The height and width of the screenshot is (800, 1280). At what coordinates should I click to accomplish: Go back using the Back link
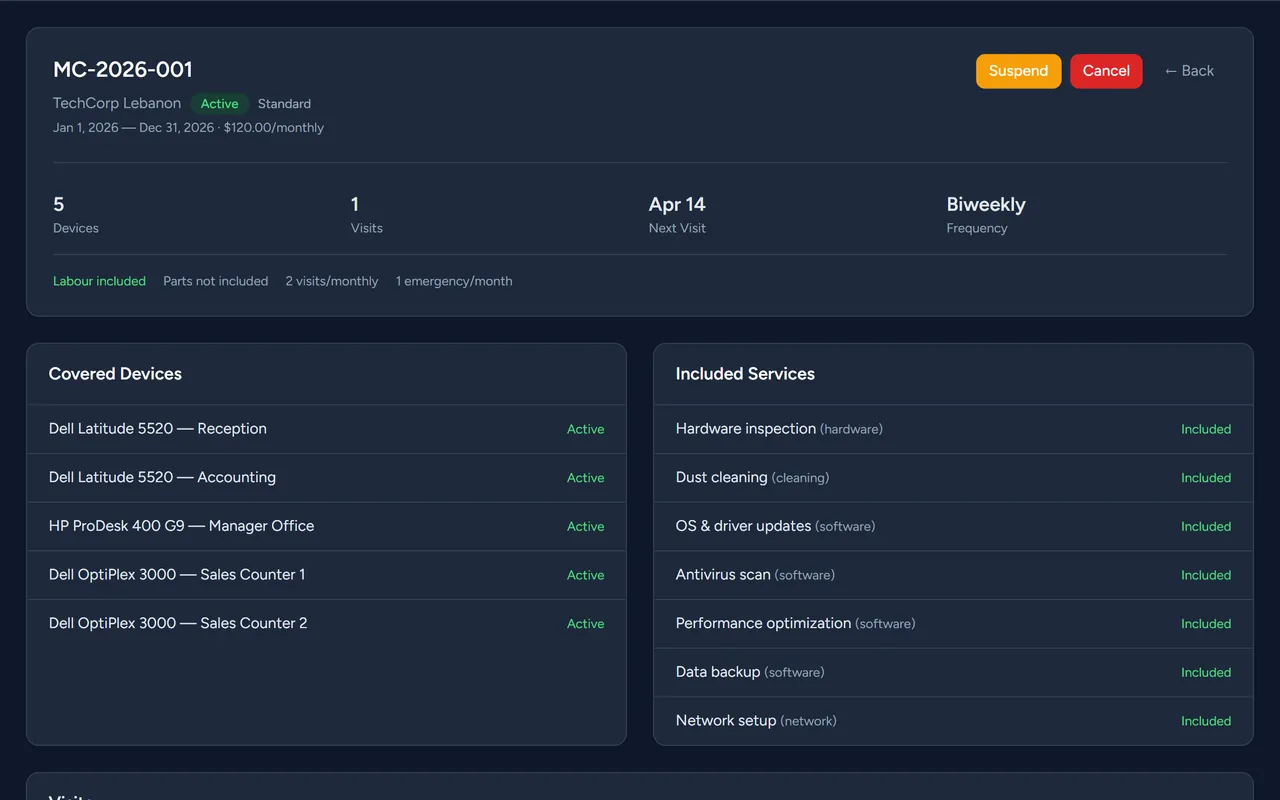(1189, 71)
